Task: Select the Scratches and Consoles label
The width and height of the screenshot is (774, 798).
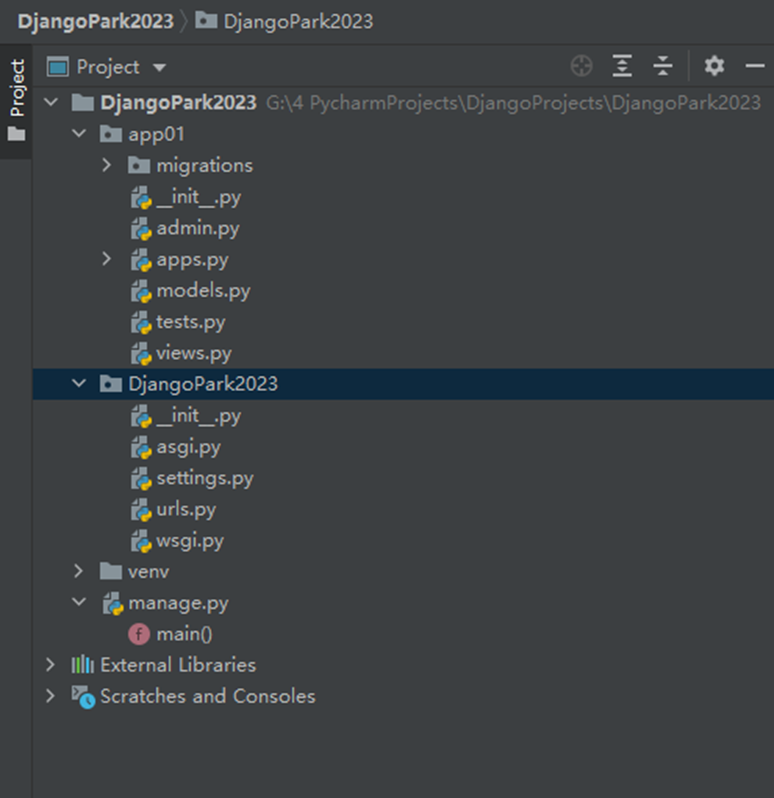Action: click(208, 696)
